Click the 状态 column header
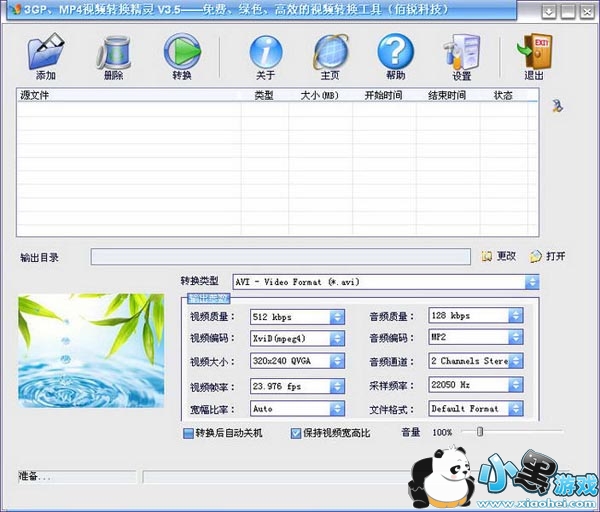This screenshot has height=512, width=600. [504, 95]
